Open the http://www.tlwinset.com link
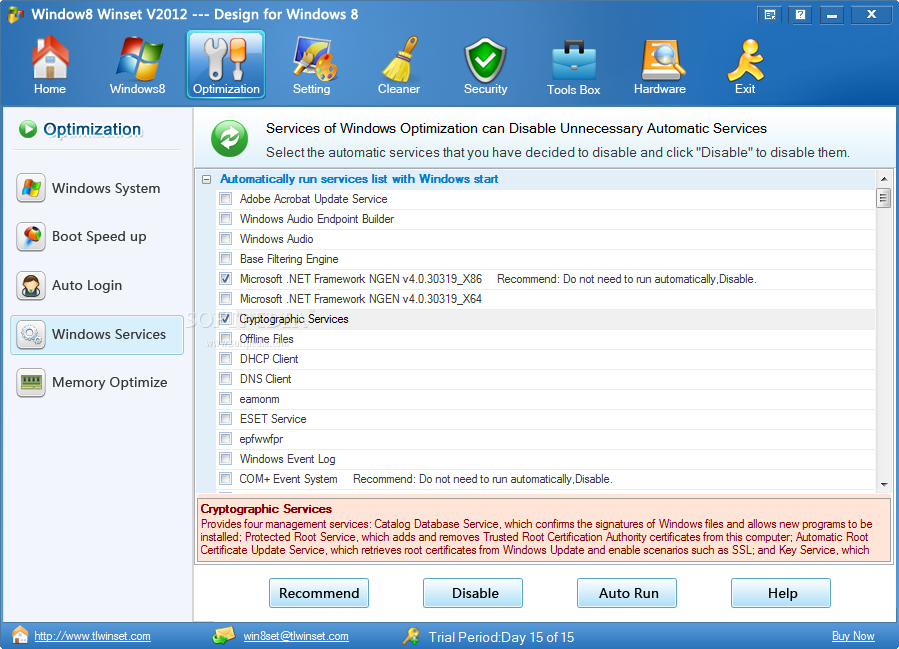 (x=92, y=636)
